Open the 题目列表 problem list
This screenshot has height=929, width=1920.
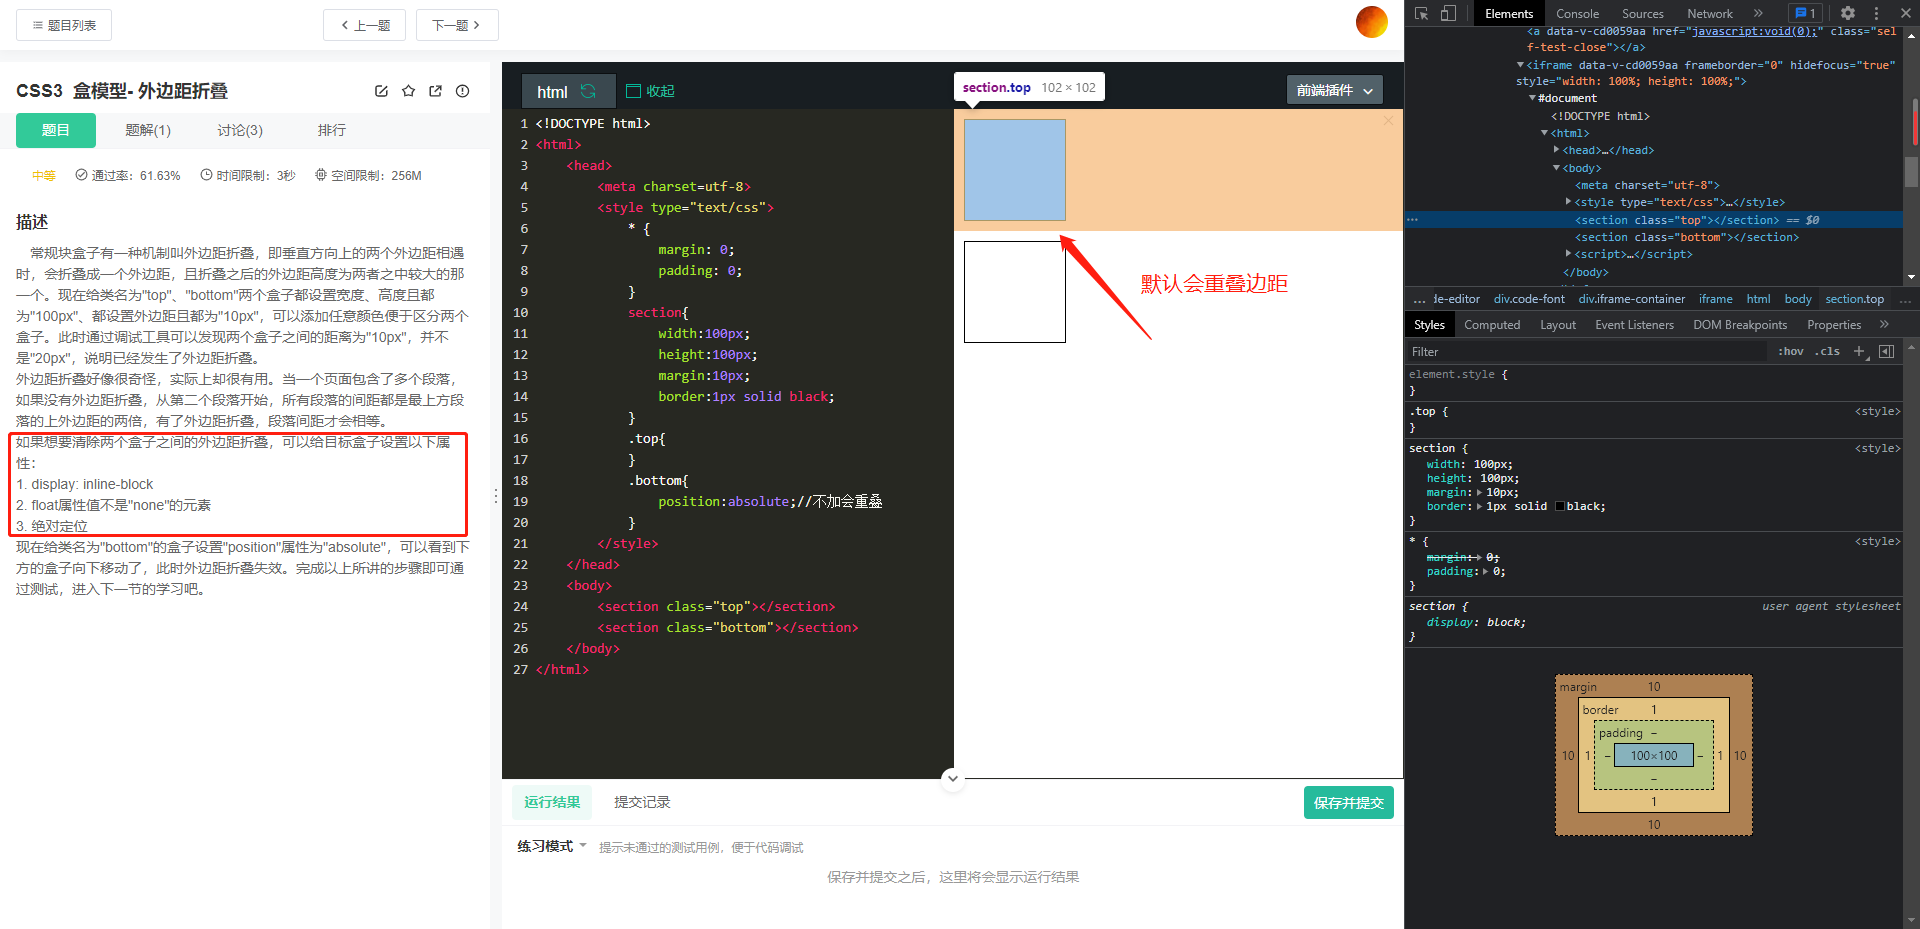[64, 25]
